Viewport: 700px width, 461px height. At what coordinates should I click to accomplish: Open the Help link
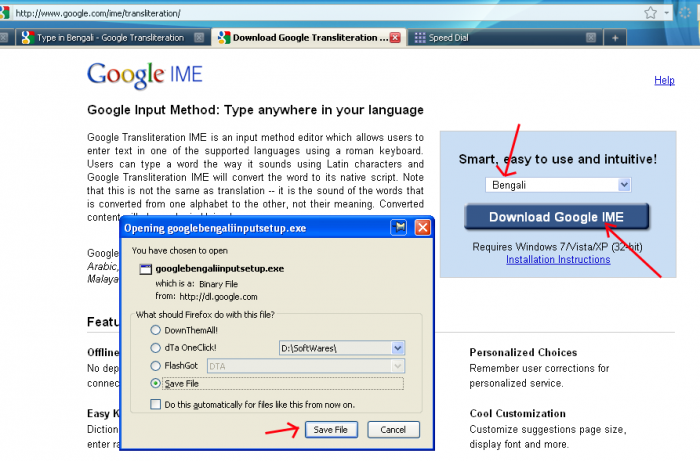pos(664,80)
